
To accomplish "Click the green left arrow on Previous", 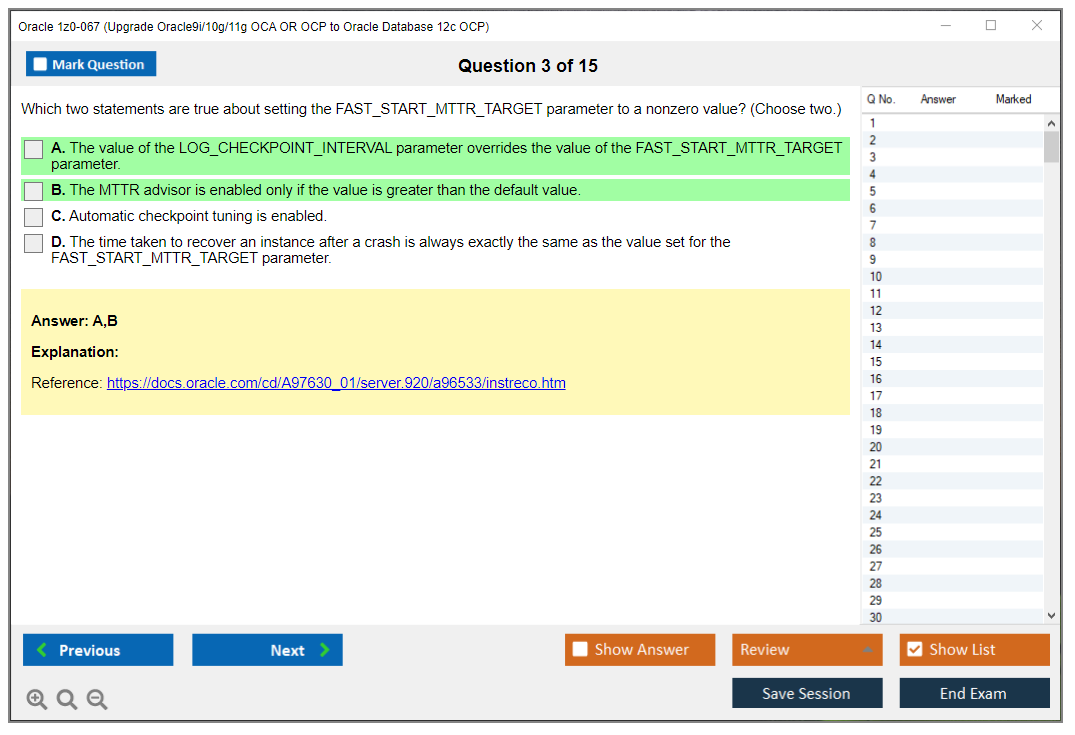I will [40, 650].
